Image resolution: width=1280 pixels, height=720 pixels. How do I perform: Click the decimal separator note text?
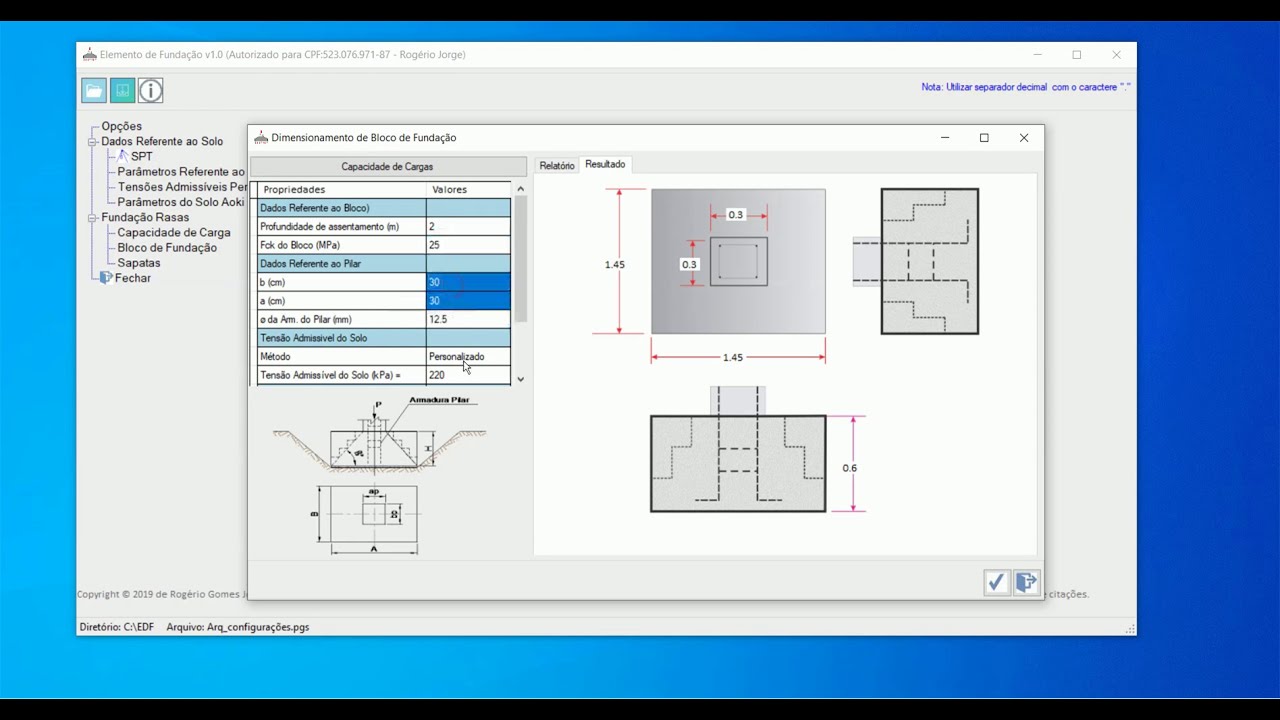point(1026,87)
